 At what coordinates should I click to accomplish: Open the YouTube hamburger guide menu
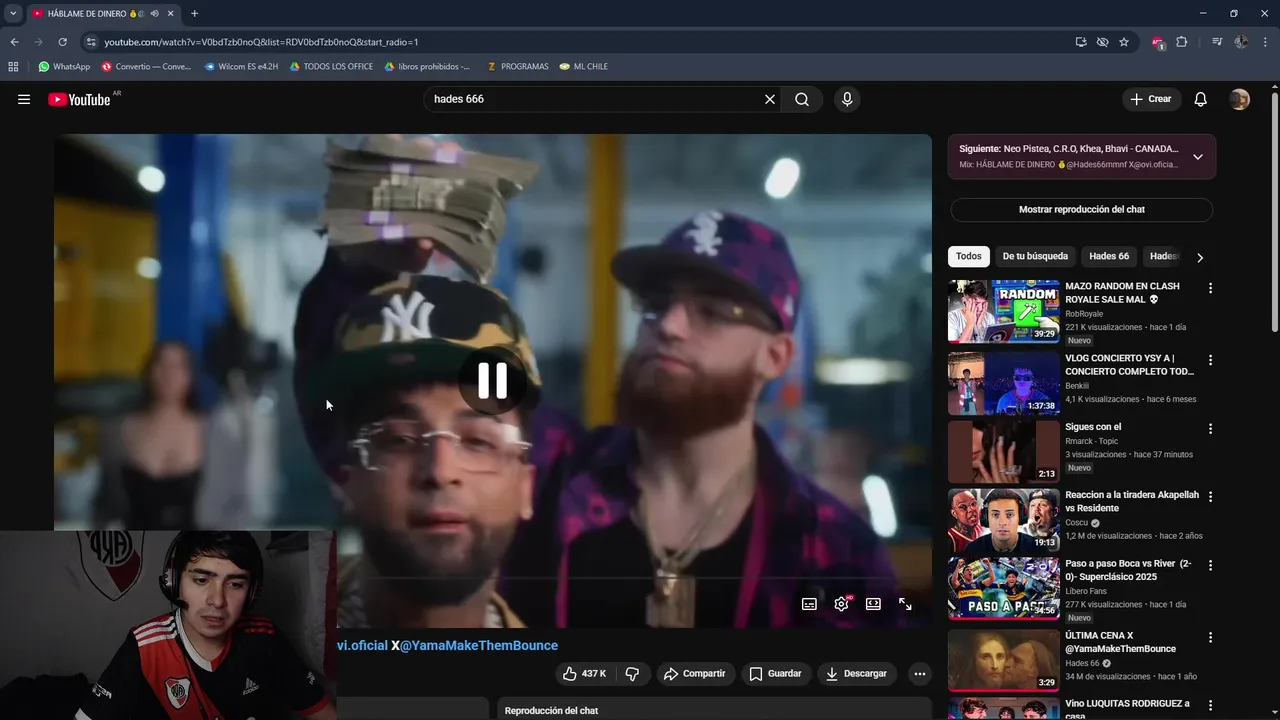[x=24, y=99]
